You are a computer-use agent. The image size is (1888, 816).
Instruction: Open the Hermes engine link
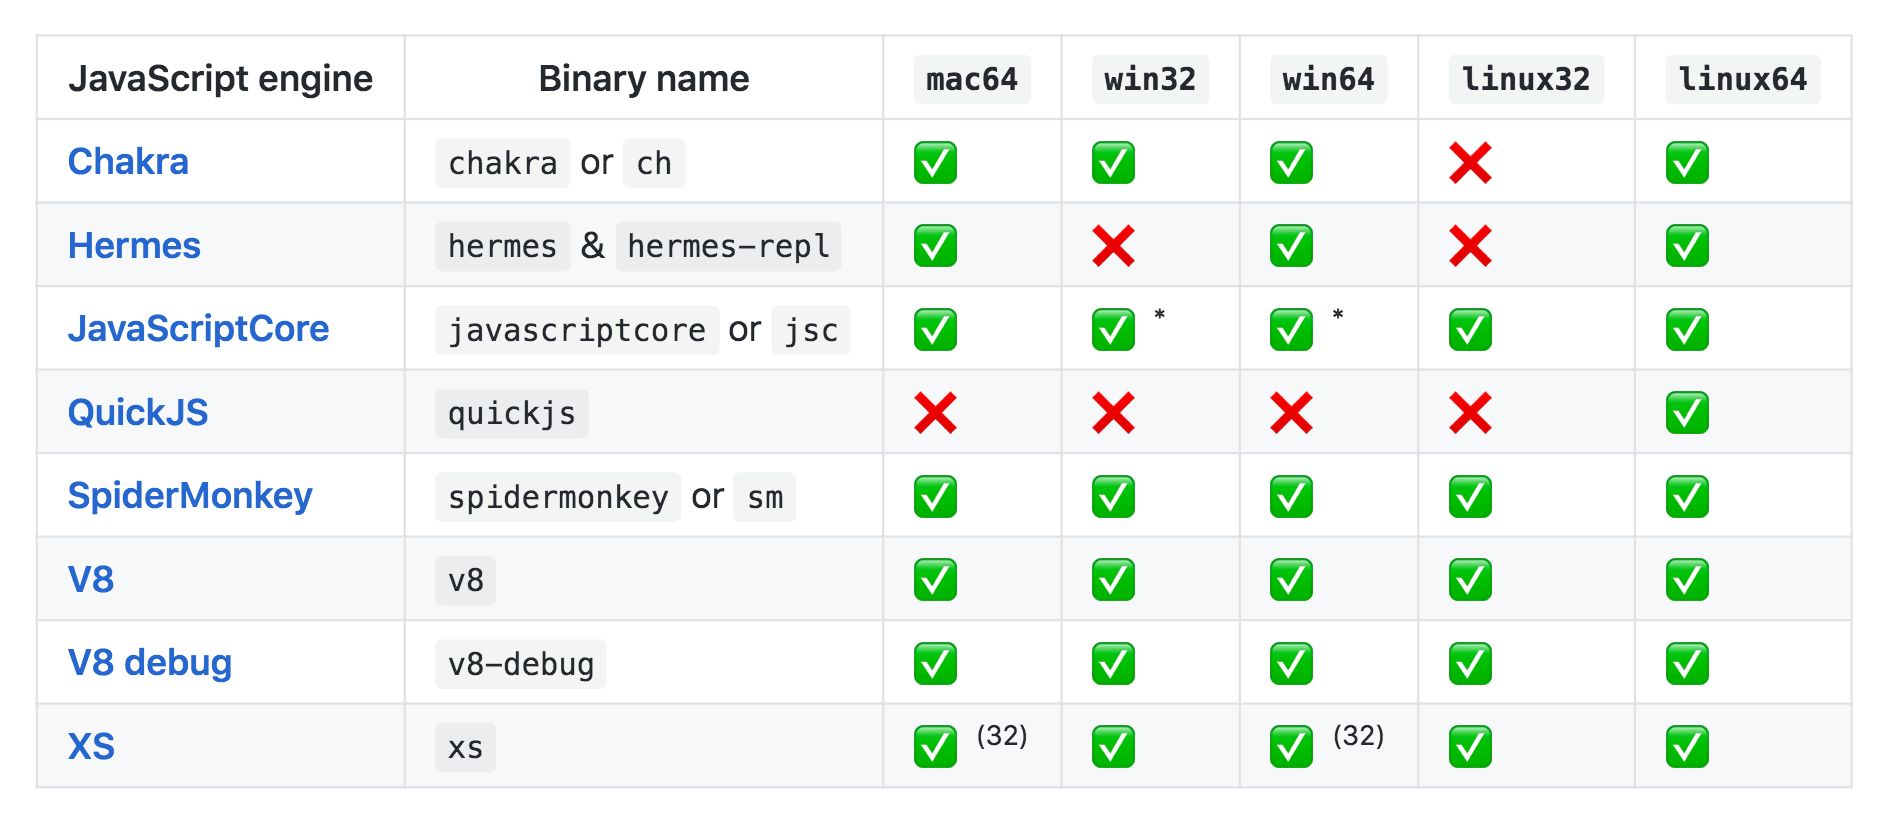click(134, 246)
